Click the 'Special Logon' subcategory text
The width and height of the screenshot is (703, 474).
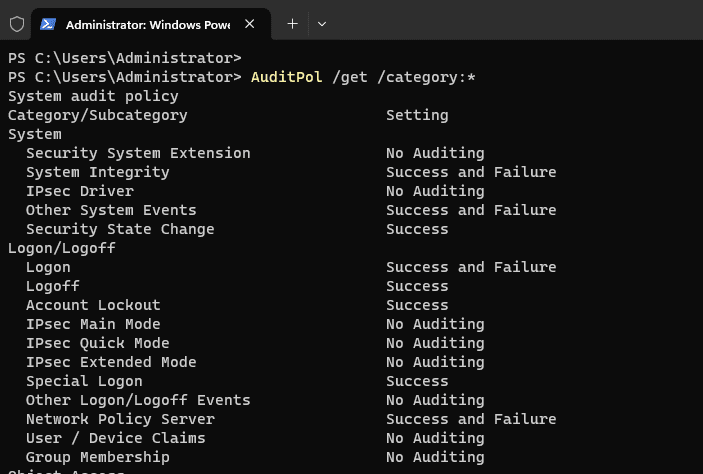point(84,381)
